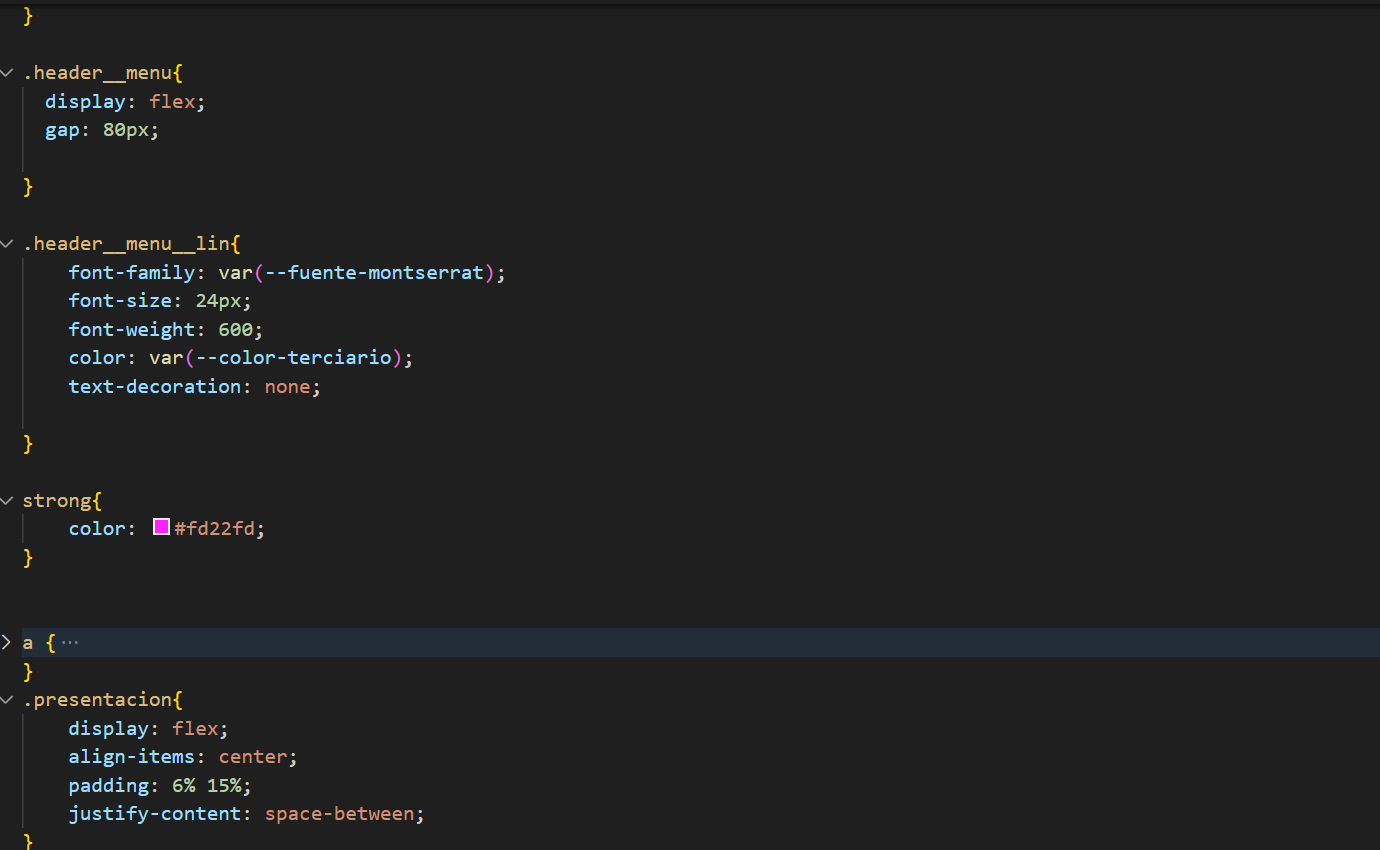Click the 'font-weight' property name

[x=132, y=330]
